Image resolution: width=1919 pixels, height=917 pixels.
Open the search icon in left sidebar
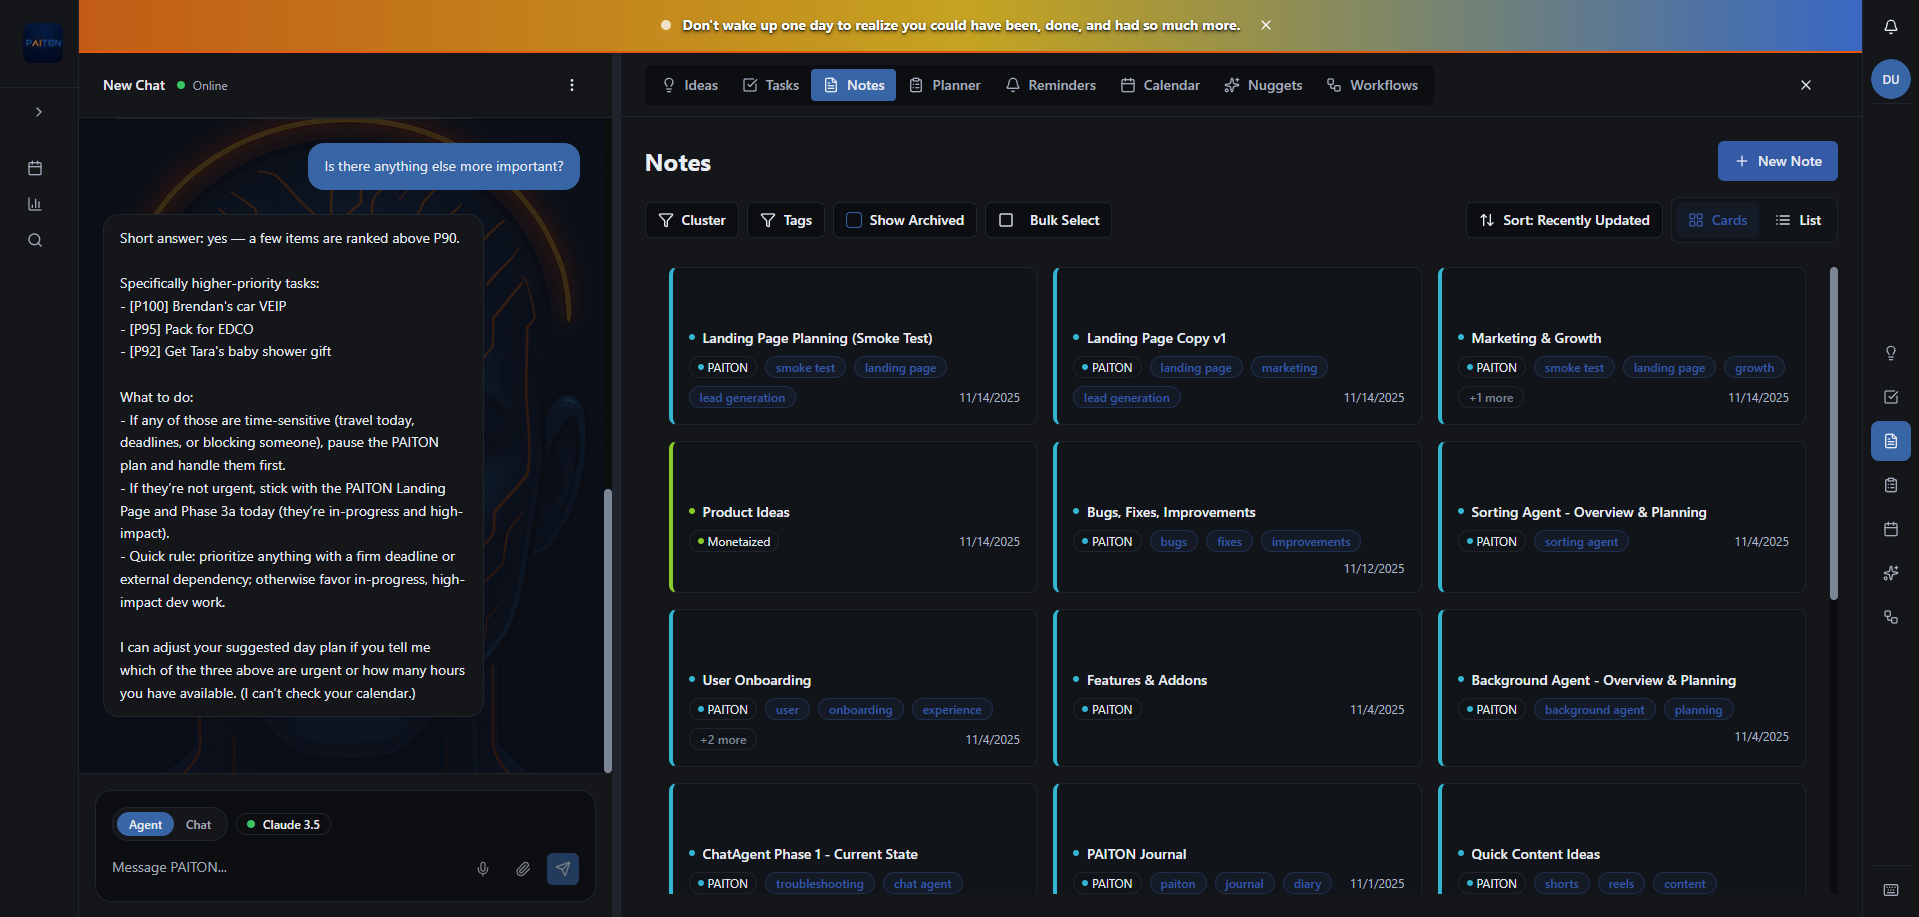coord(35,240)
